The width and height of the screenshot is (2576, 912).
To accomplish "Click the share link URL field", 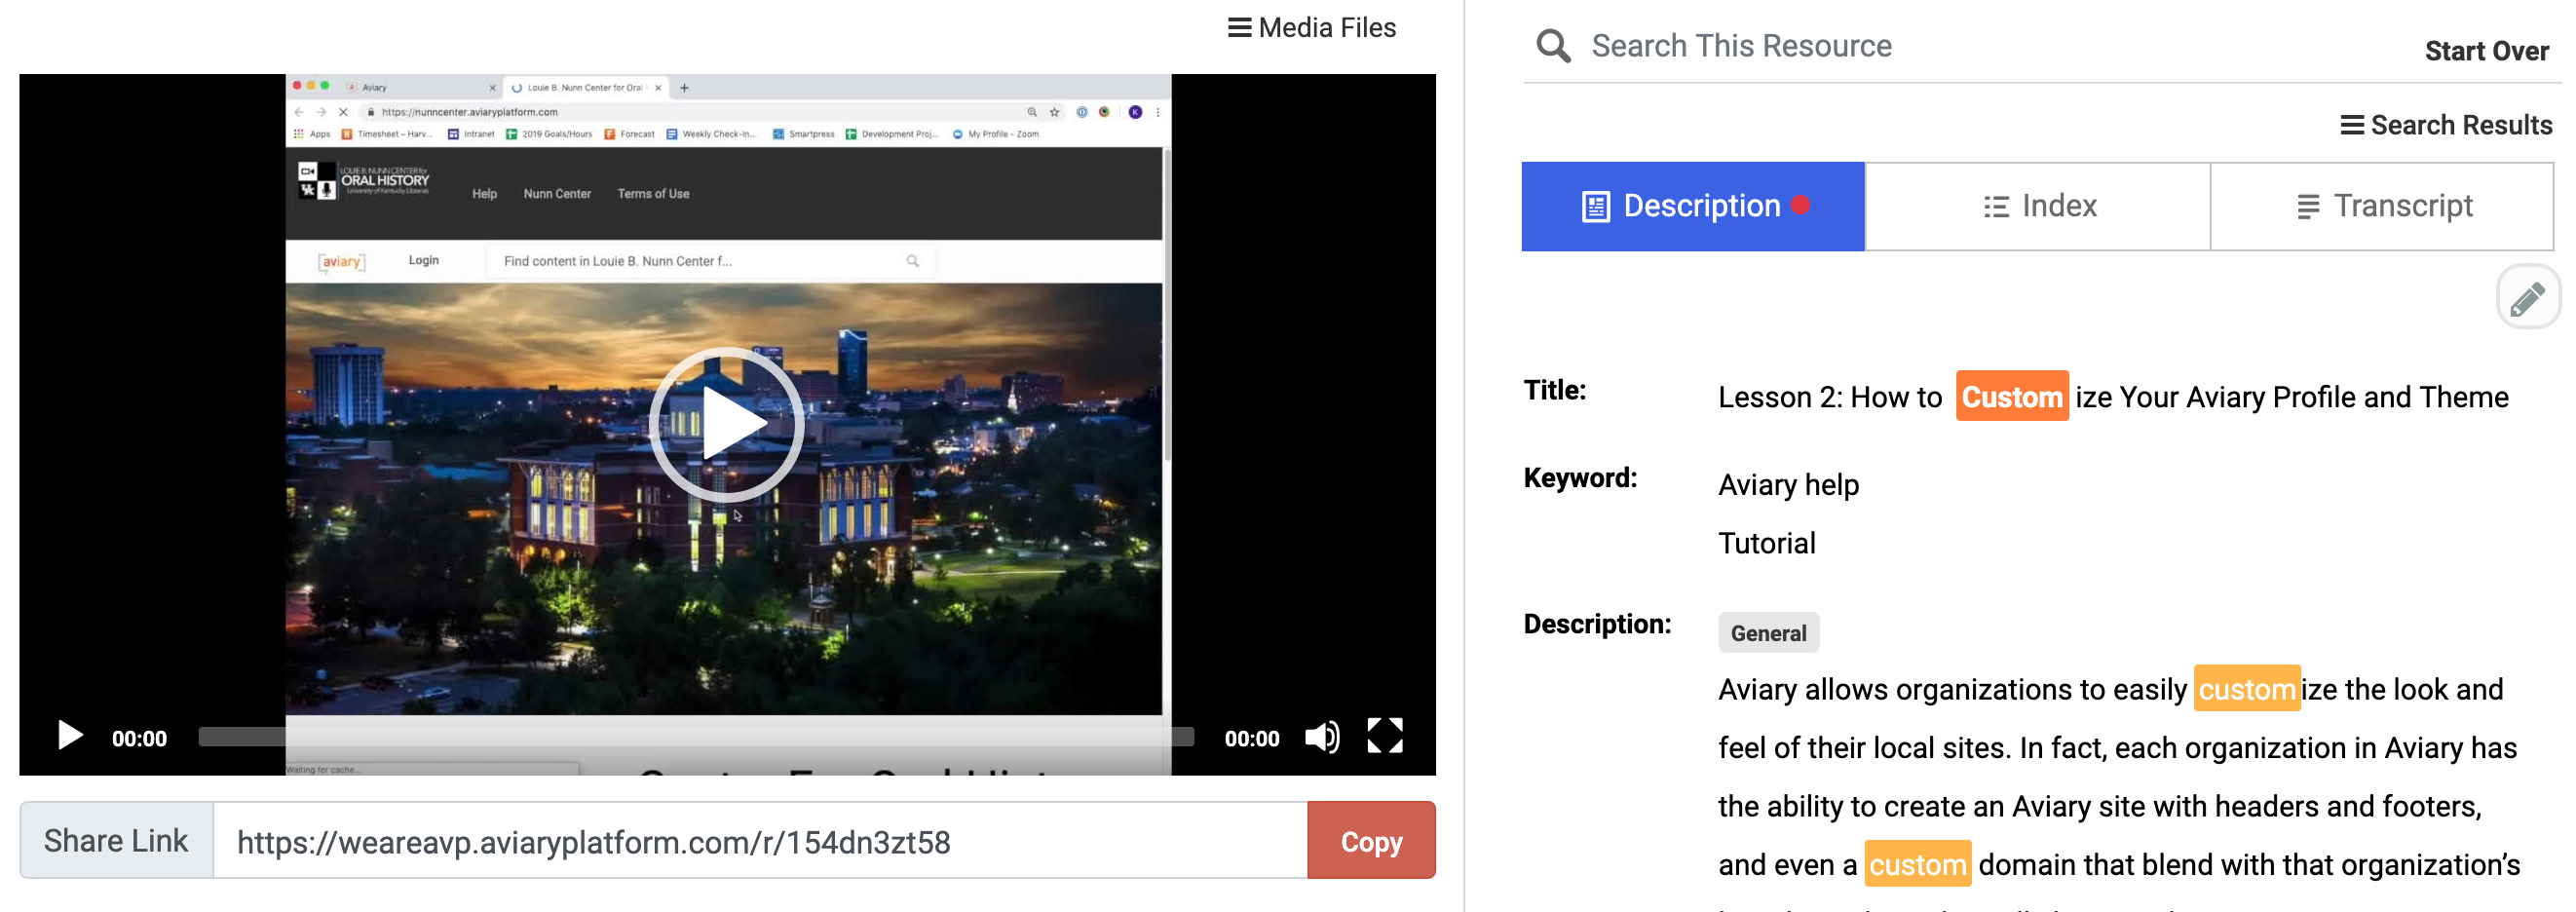I will [x=760, y=841].
